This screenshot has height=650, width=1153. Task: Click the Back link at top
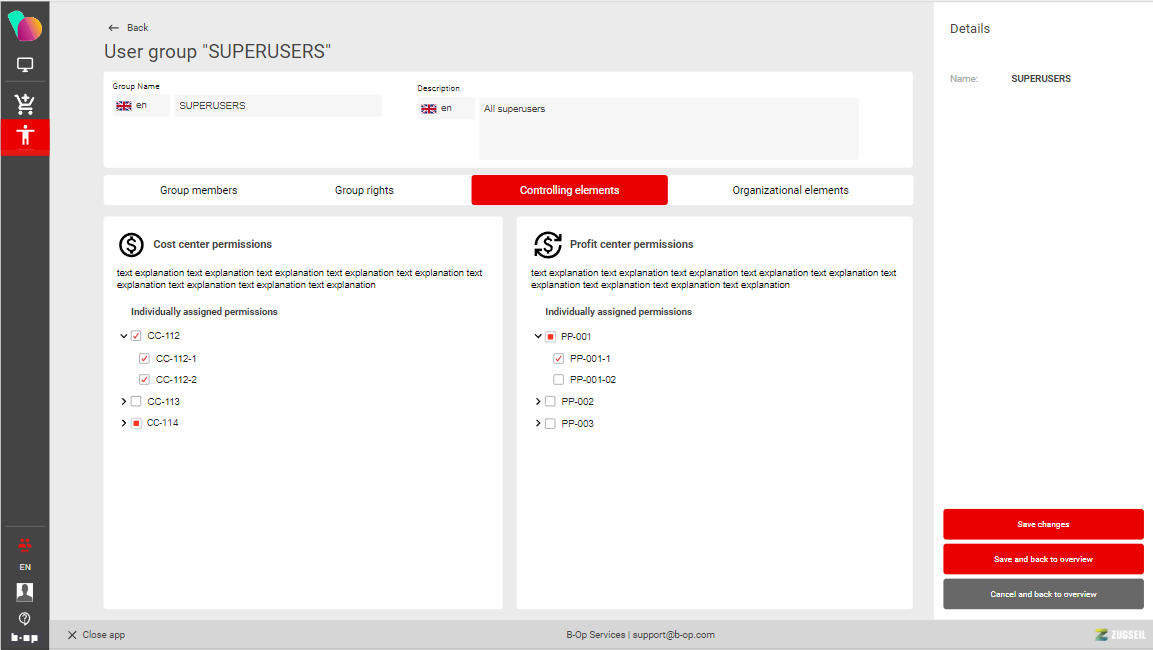pos(129,28)
